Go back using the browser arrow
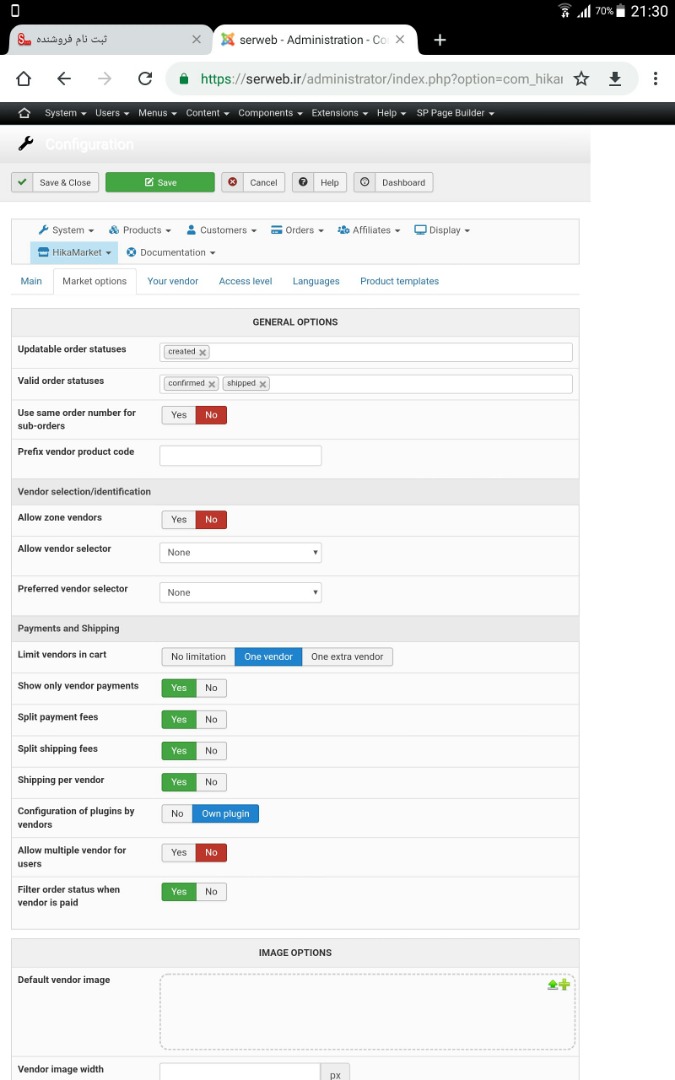Image resolution: width=675 pixels, height=1080 pixels. [x=64, y=79]
